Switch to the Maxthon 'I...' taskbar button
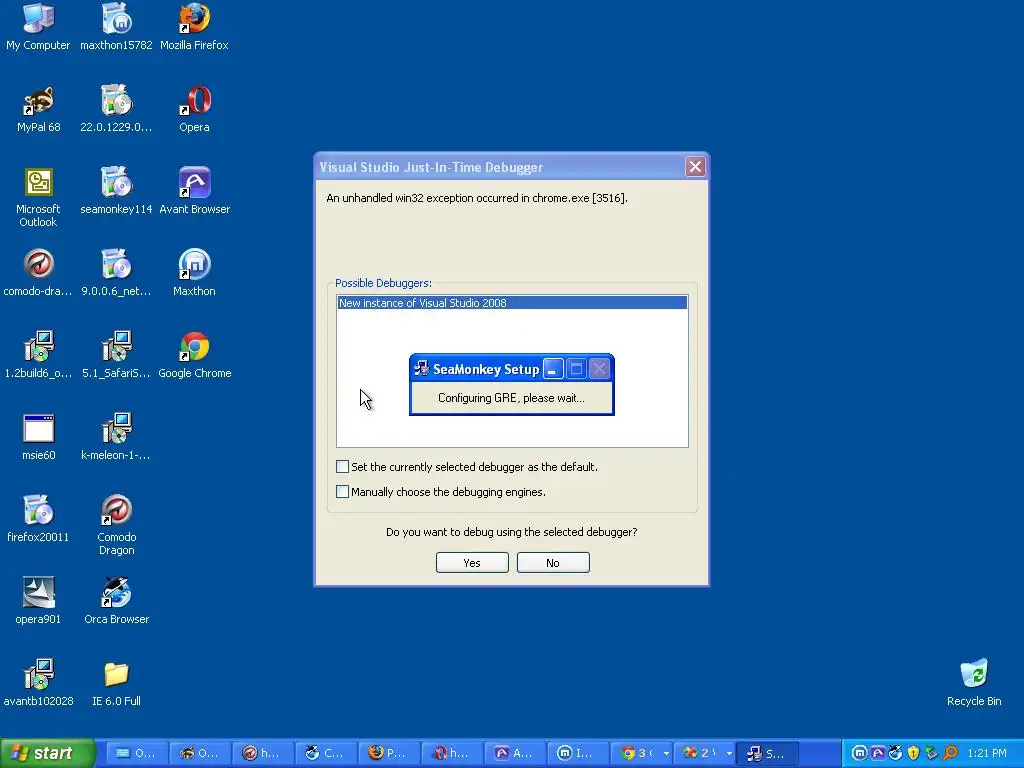The image size is (1024, 768). 577,753
